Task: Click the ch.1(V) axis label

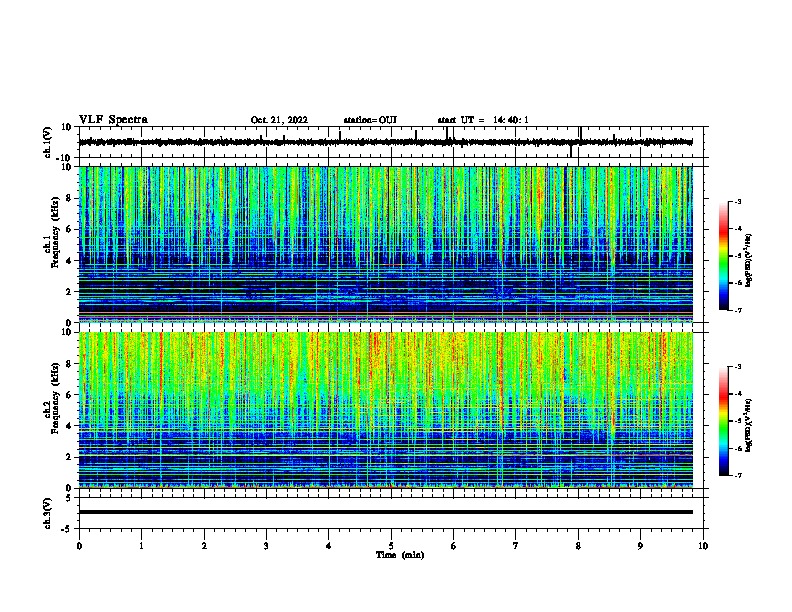Action: 48,142
